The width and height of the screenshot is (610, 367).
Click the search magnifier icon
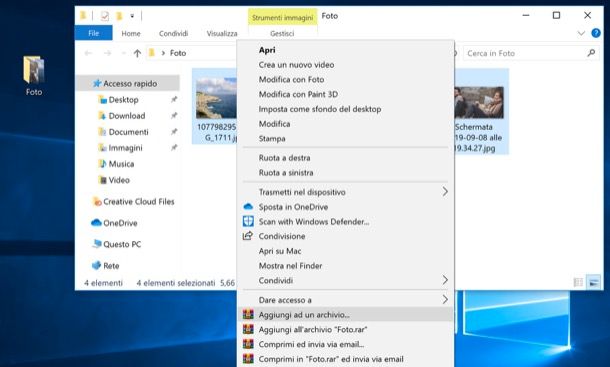pos(591,53)
